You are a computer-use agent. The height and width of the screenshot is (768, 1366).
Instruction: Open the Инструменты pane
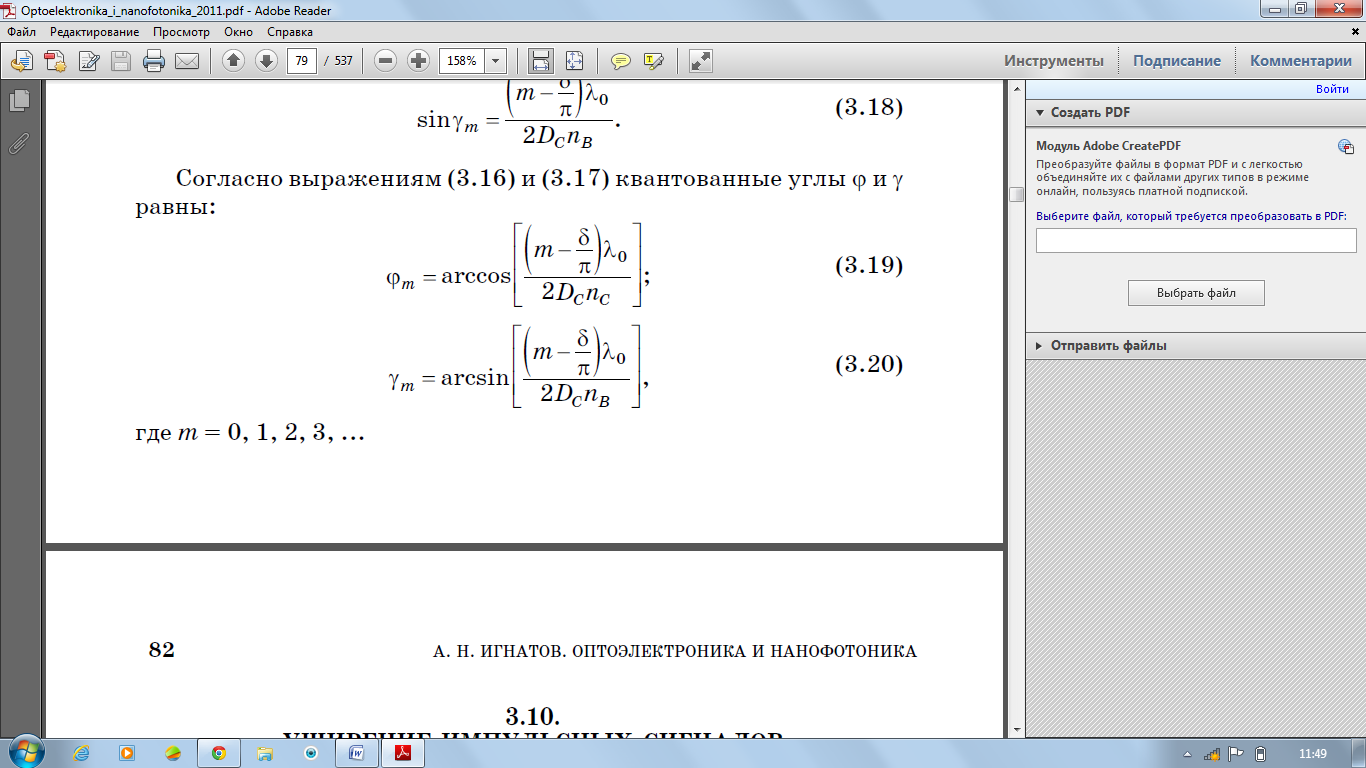1054,61
